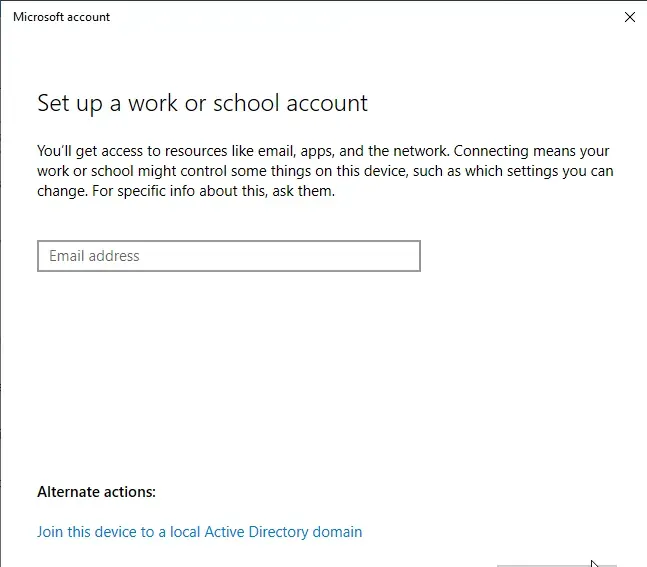Dismiss the work or school account setup window

pyautogui.click(x=629, y=17)
